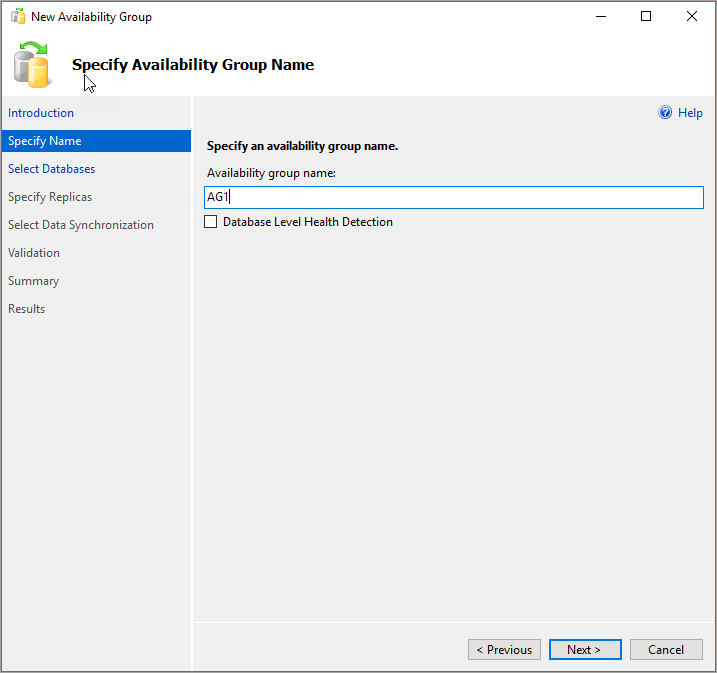717x673 pixels.
Task: Open the Summary step
Action: pos(33,281)
